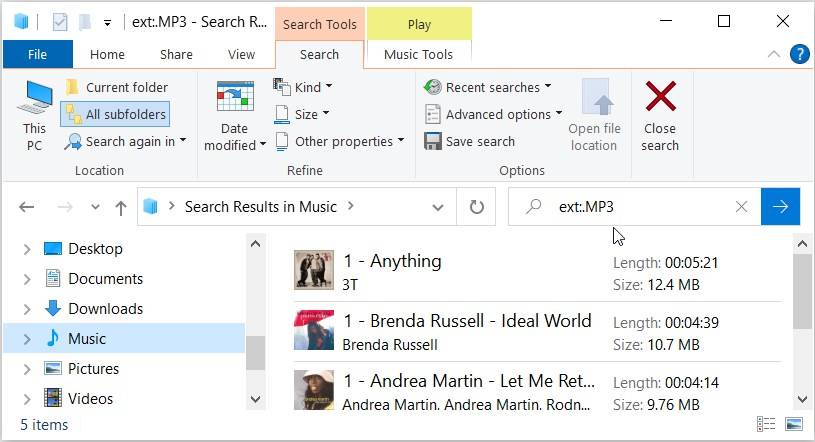
Task: Click the ext:.MP3 search box
Action: pos(634,207)
